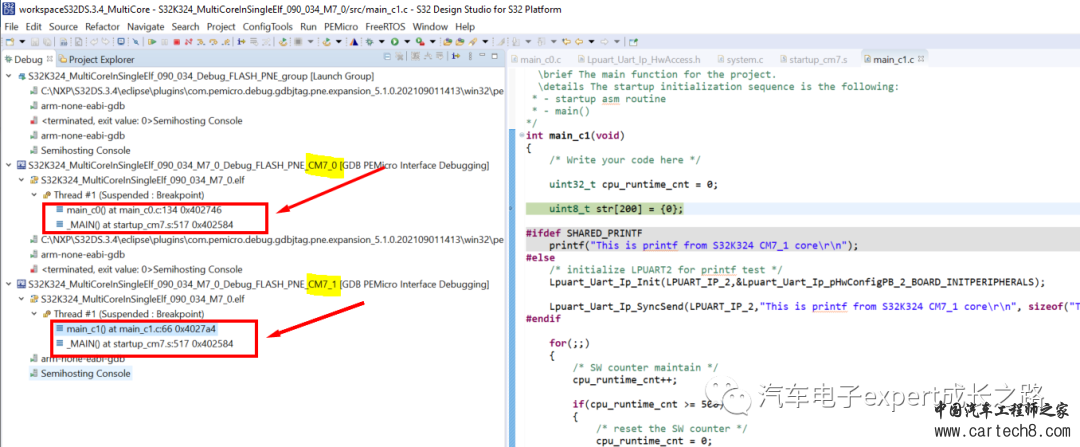This screenshot has width=1080, height=447.
Task: Open the New dropdown arrow in the toolbar
Action: 22,41
